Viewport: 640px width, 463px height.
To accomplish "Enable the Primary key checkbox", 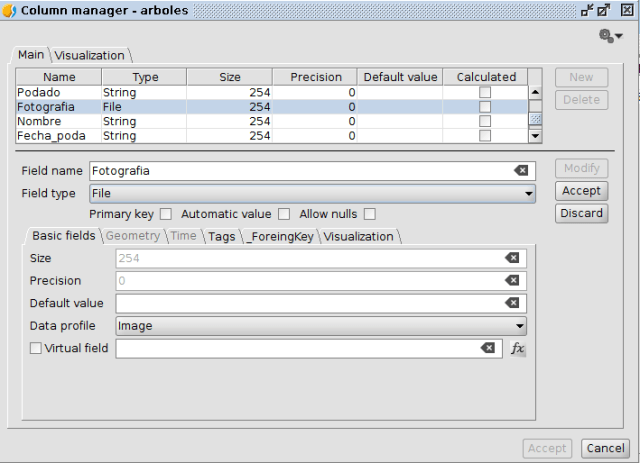I will 166,214.
